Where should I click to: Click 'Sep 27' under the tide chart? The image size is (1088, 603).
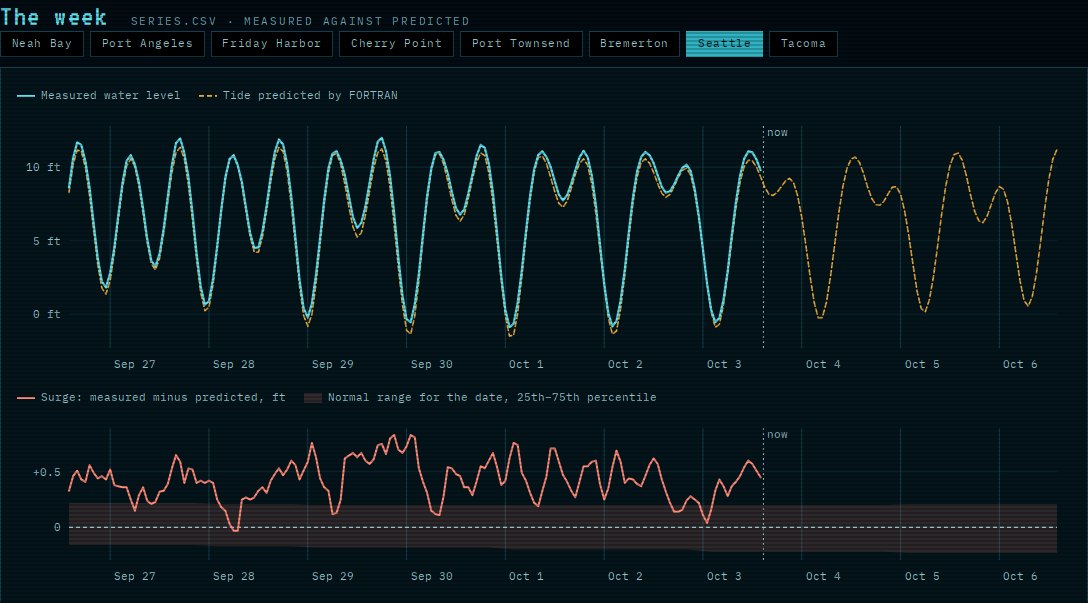coord(135,364)
